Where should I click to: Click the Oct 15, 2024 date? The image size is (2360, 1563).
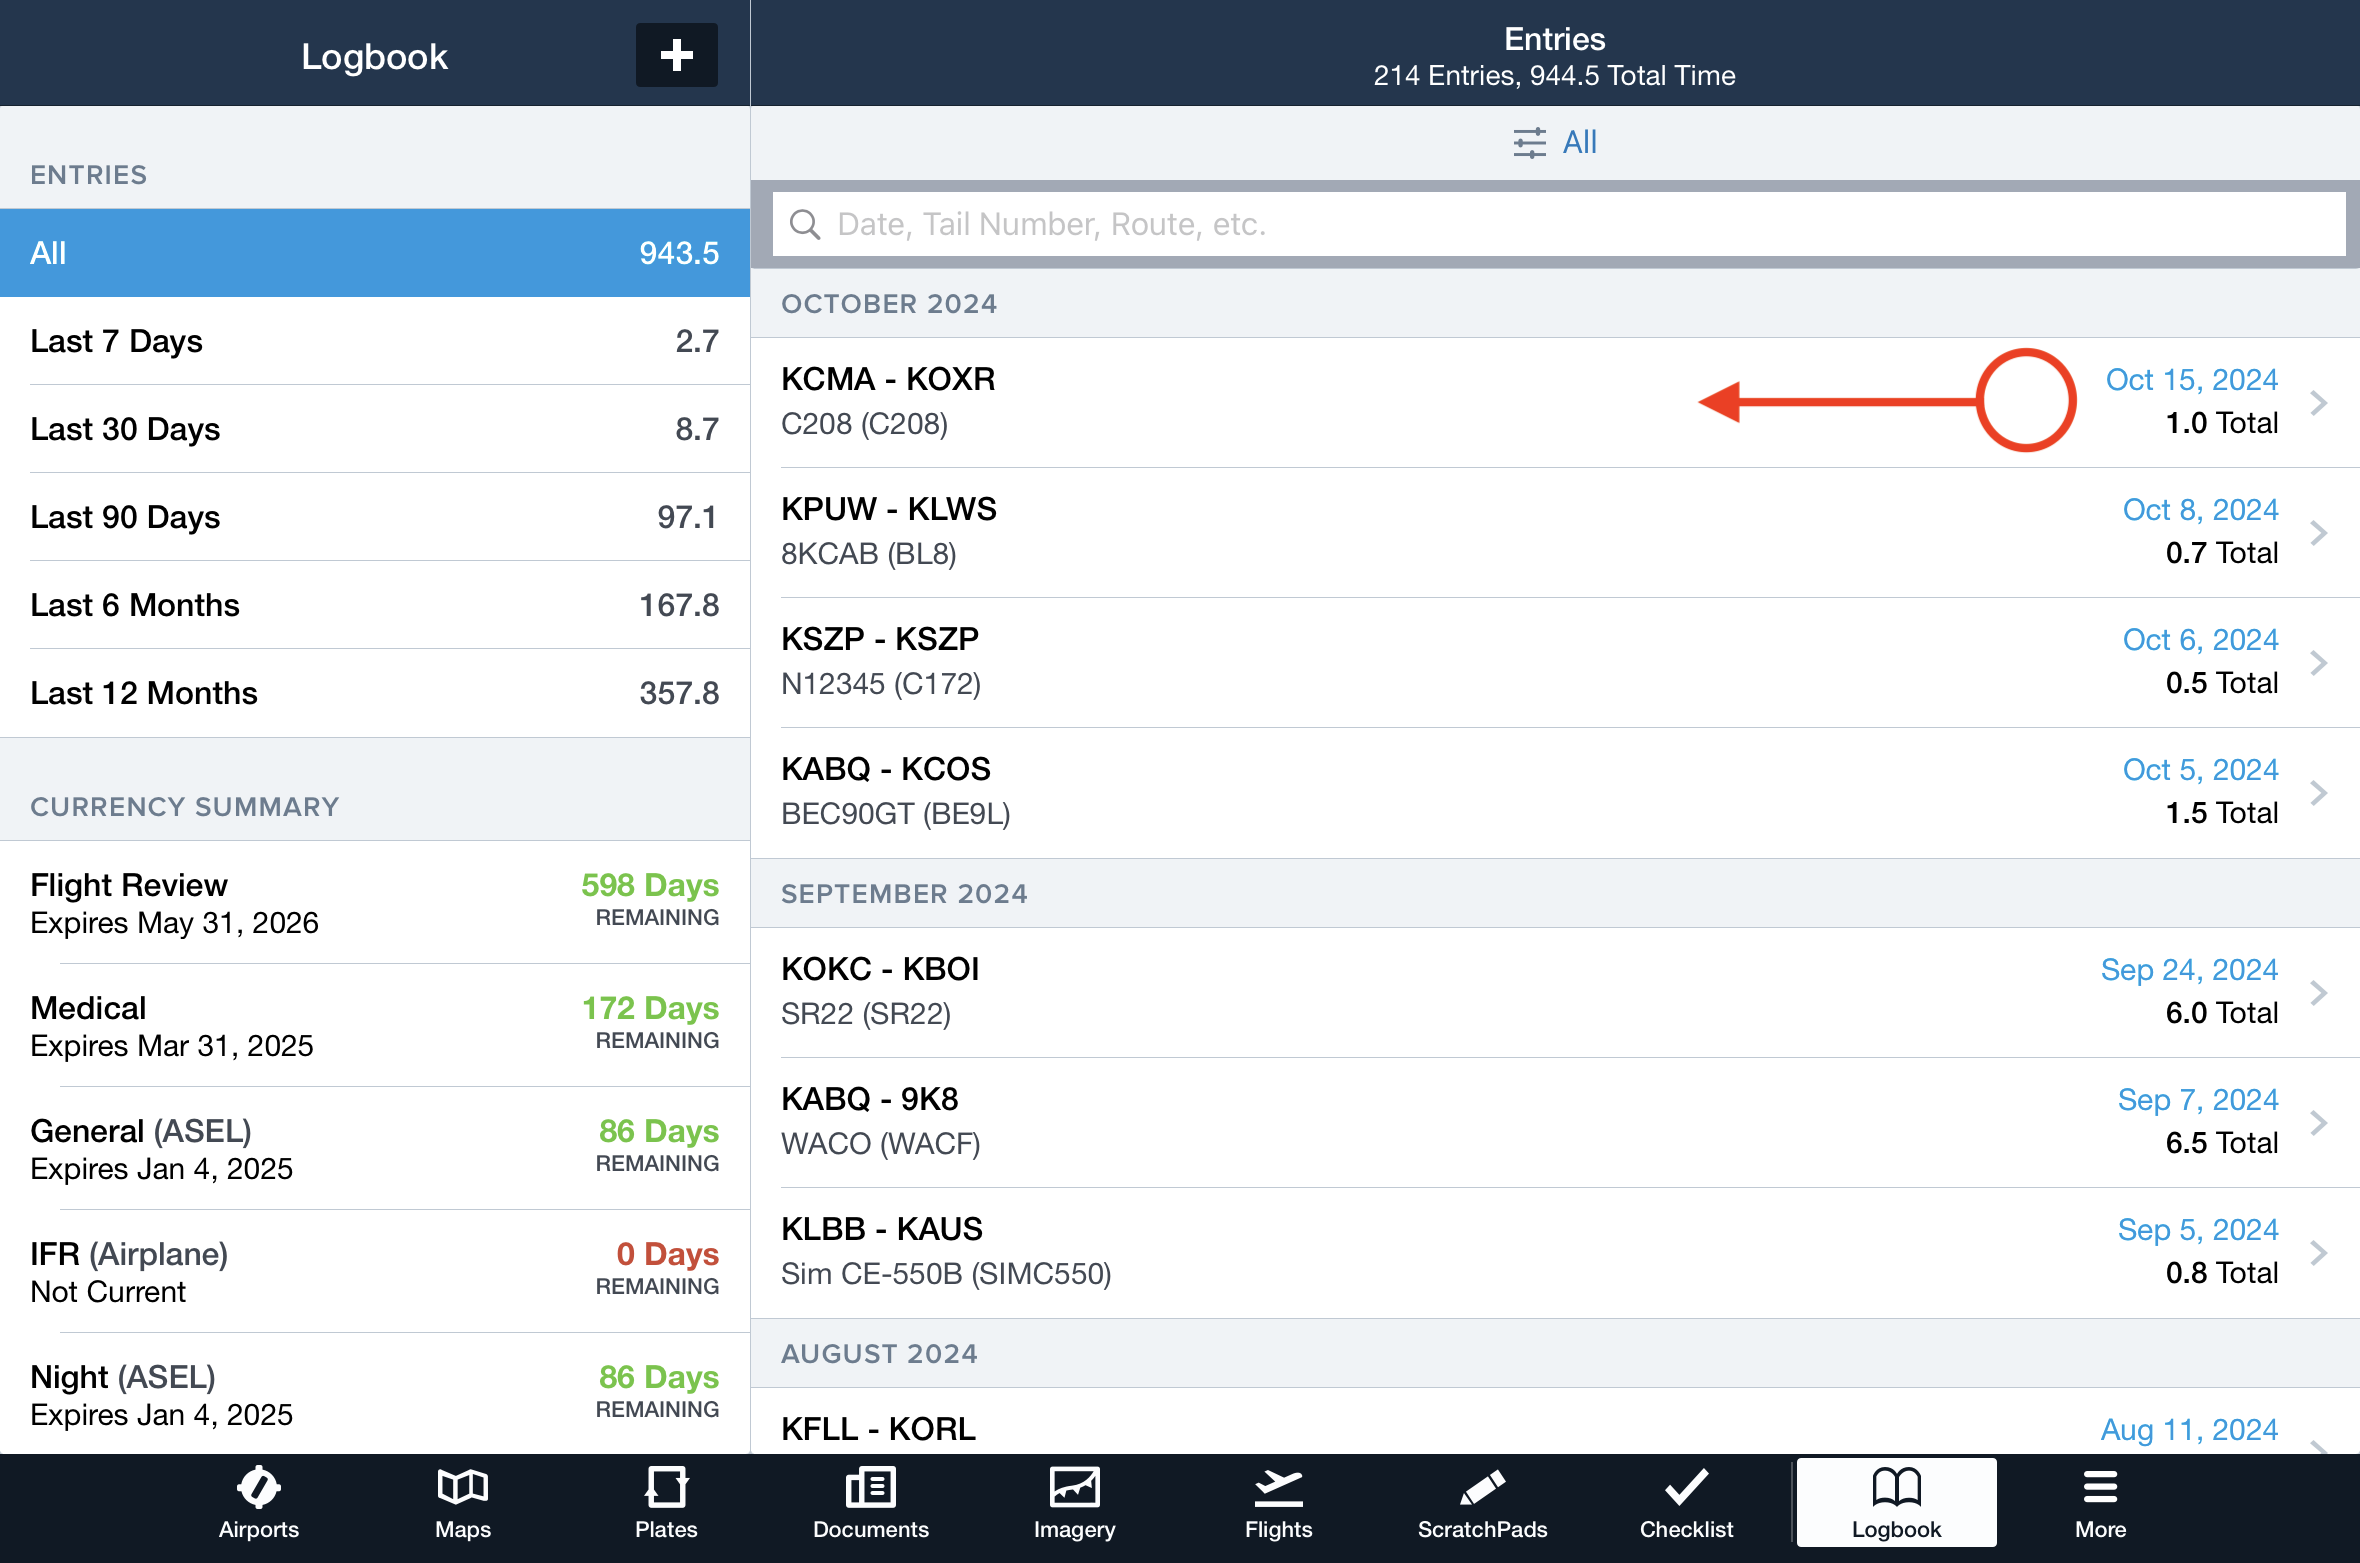pyautogui.click(x=2191, y=380)
